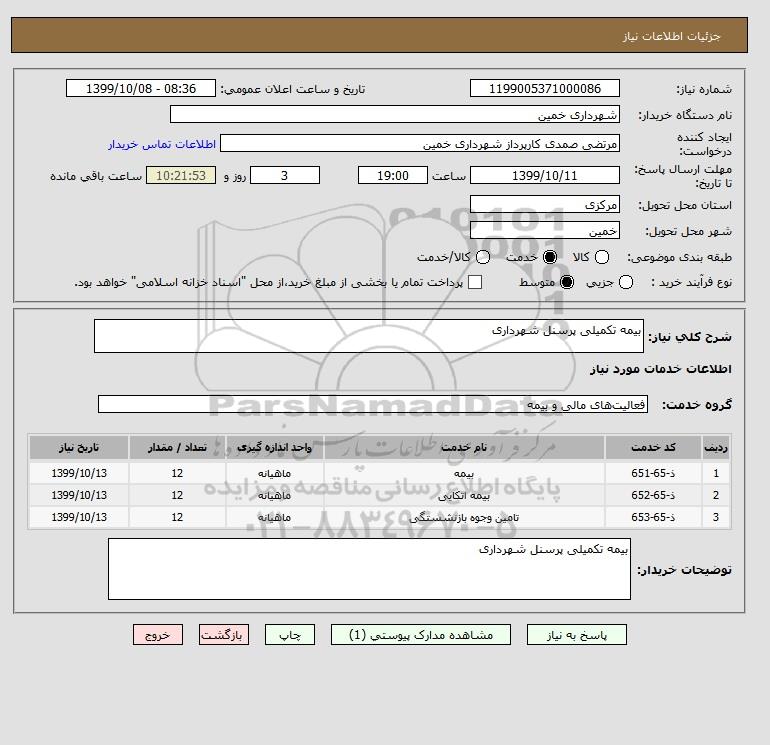Click the بیمه service name in row 1
This screenshot has height=745, width=770.
[464, 473]
